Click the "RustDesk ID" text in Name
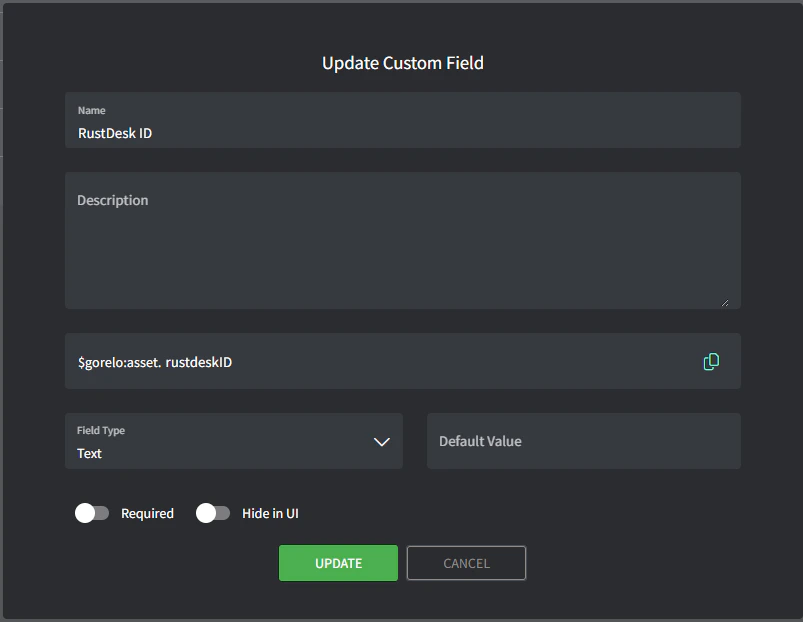This screenshot has height=622, width=803. (x=115, y=133)
